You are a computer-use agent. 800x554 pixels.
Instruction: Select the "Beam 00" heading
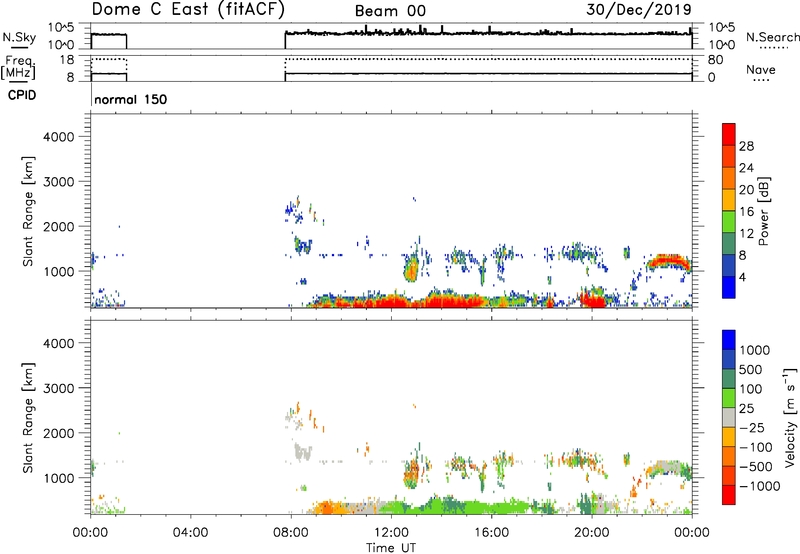click(390, 11)
